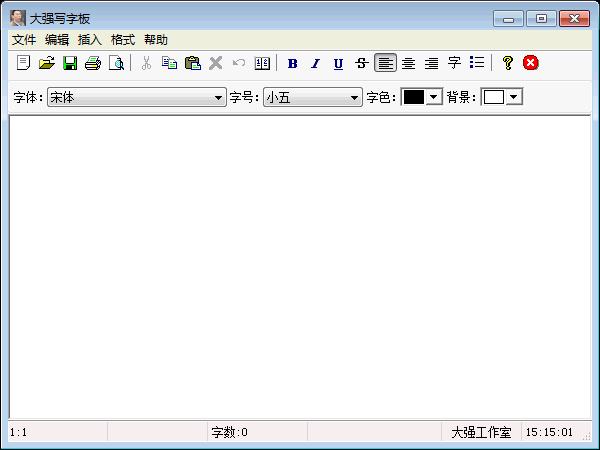The width and height of the screenshot is (600, 450).
Task: Open the 文件 menu
Action: 24,40
